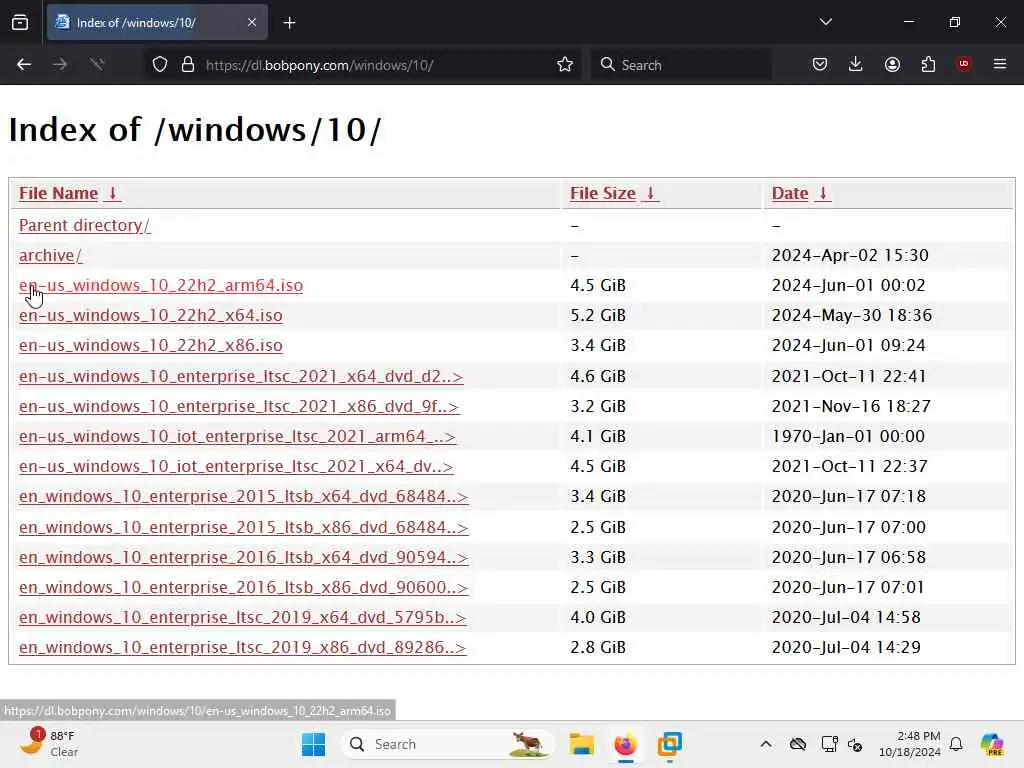Download enterprise ltsc 2019 x86 ISO

pos(242,647)
